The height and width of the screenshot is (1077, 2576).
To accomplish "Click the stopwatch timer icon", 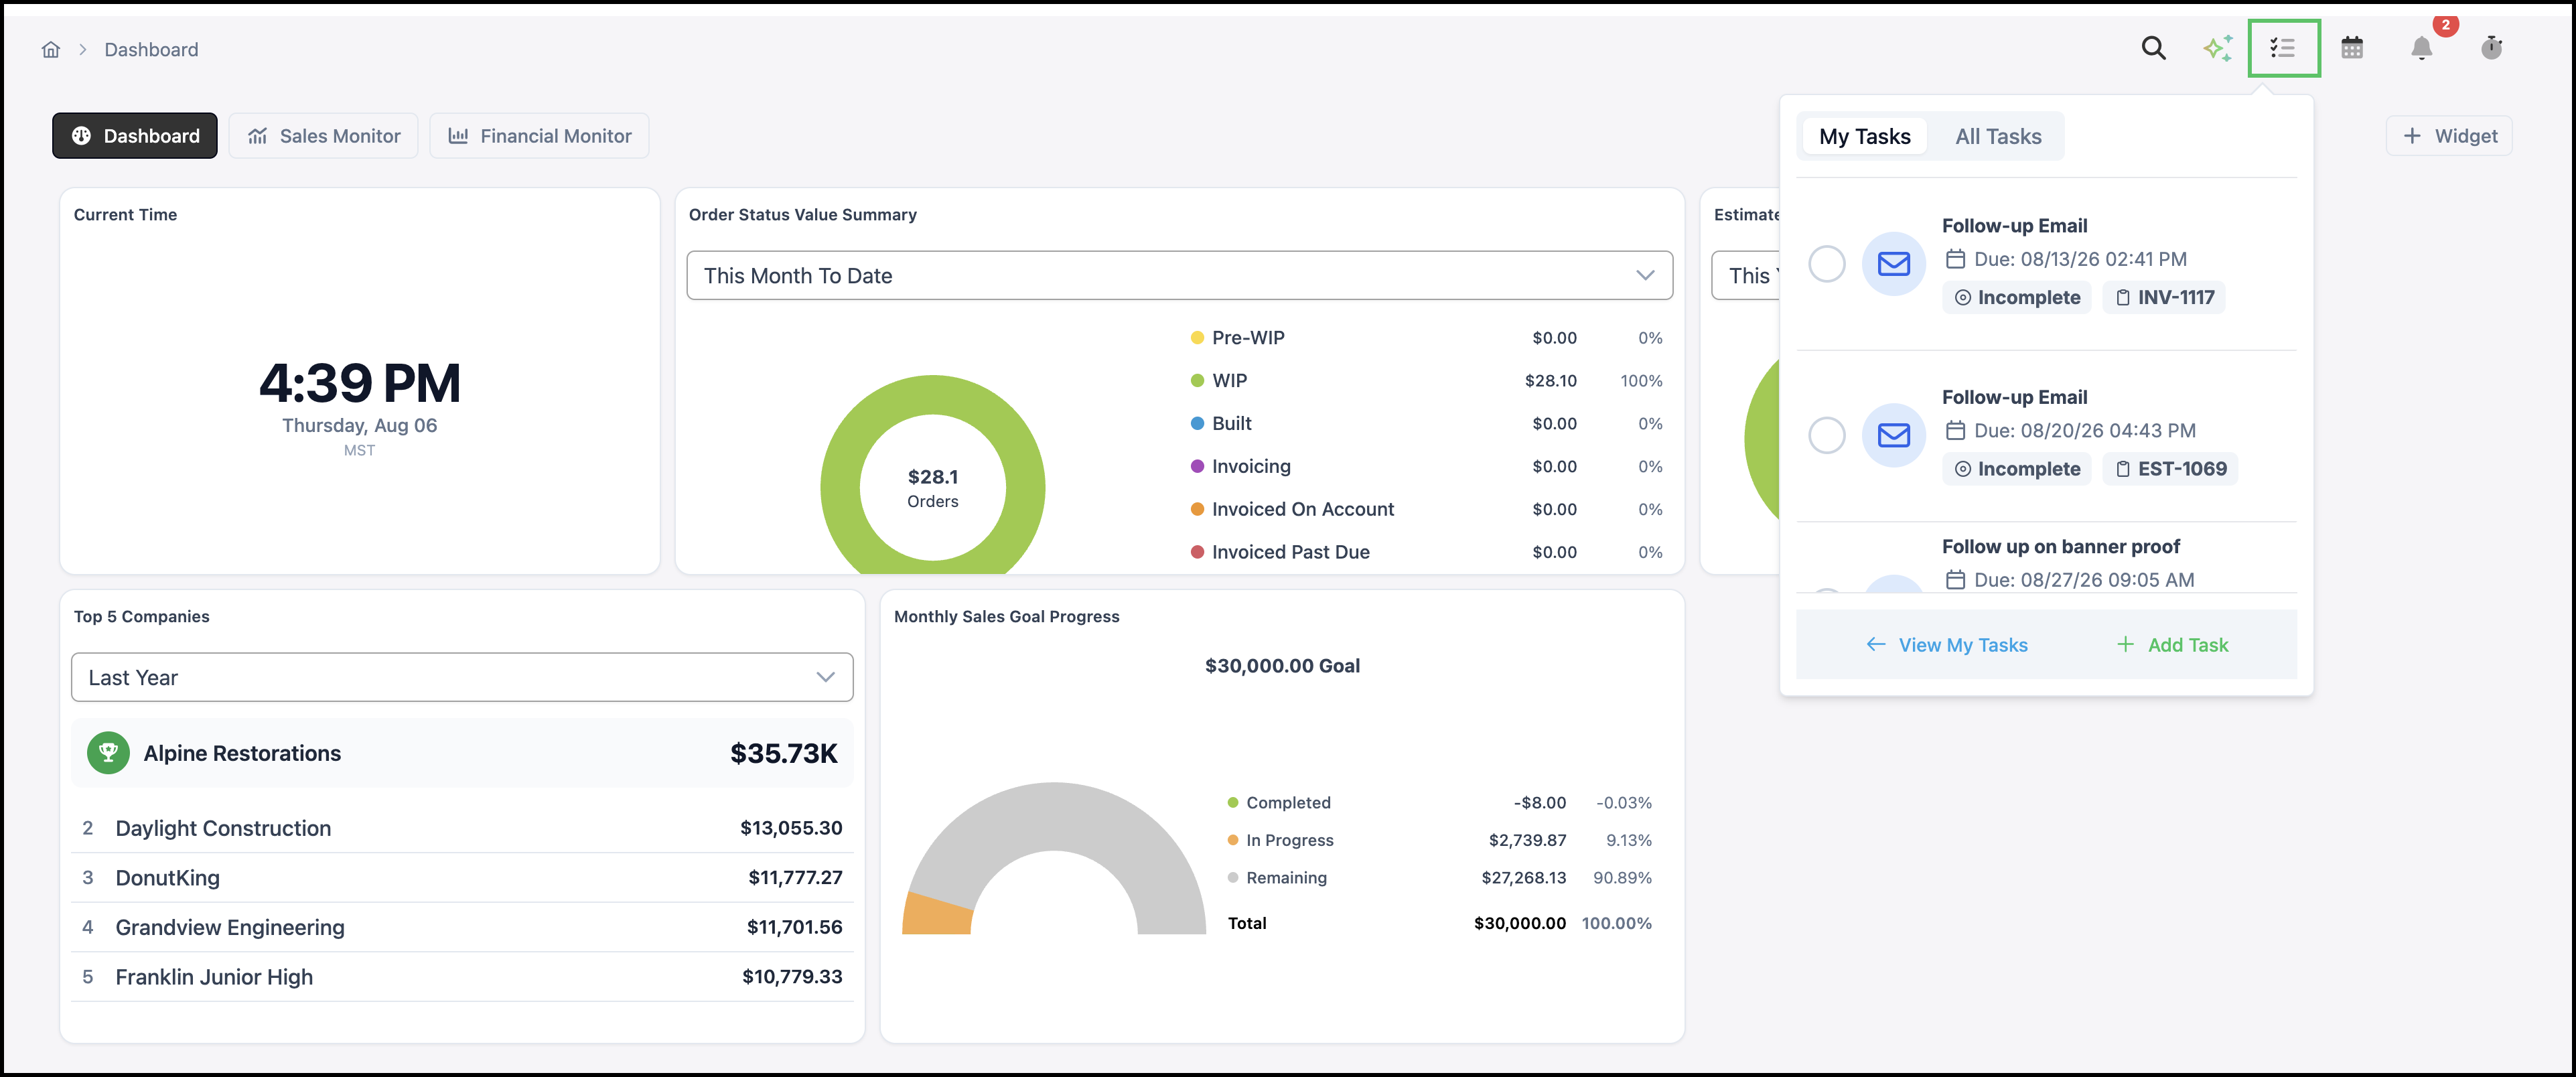I will [x=2491, y=48].
